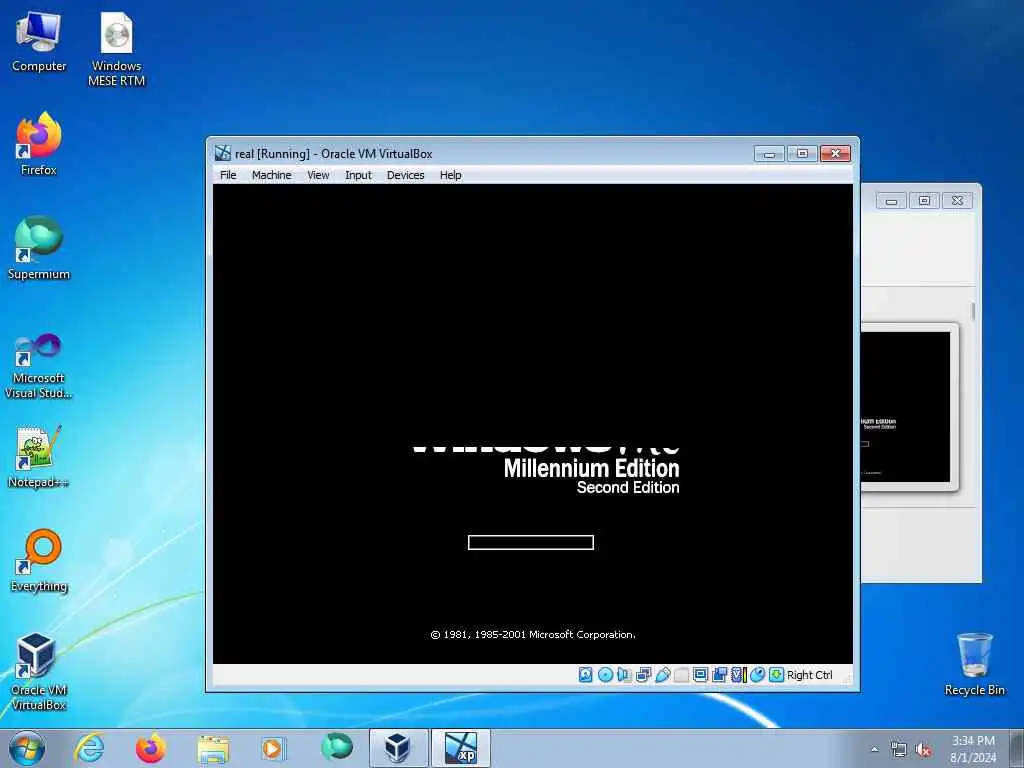Viewport: 1024px width, 768px height.
Task: Click the VirtualBox icon in the VM title bar
Action: [x=223, y=153]
